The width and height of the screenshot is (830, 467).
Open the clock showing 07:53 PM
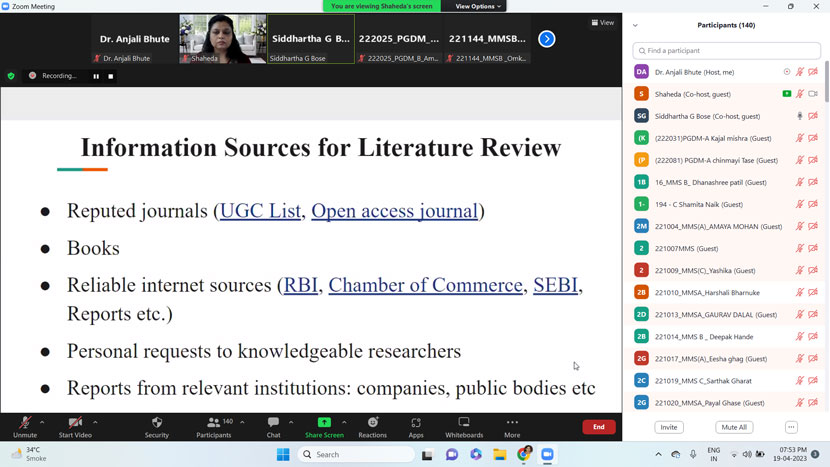pyautogui.click(x=790, y=454)
